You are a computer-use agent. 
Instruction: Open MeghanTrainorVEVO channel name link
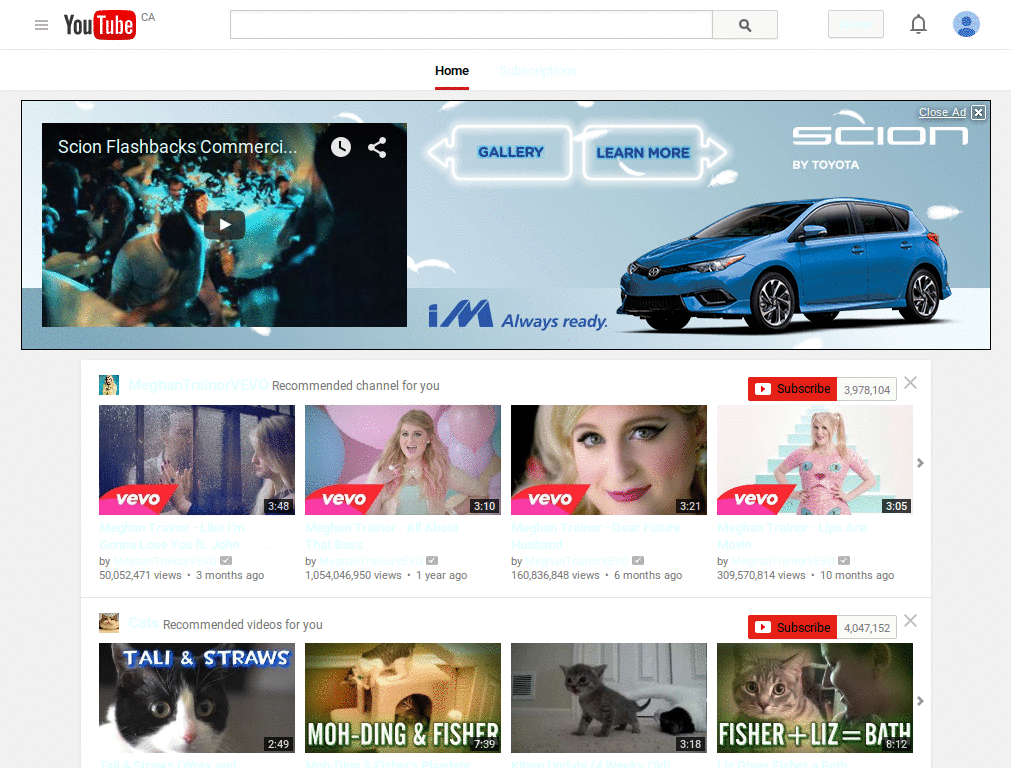(198, 385)
